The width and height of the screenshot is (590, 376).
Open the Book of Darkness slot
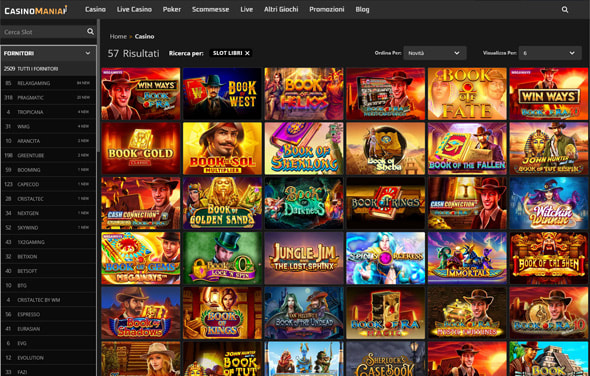click(304, 203)
